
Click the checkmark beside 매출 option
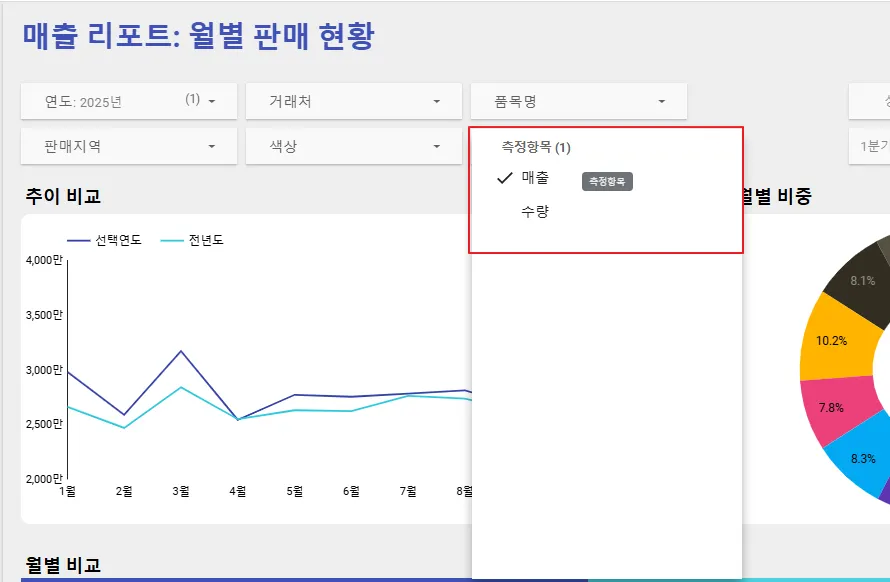(505, 178)
